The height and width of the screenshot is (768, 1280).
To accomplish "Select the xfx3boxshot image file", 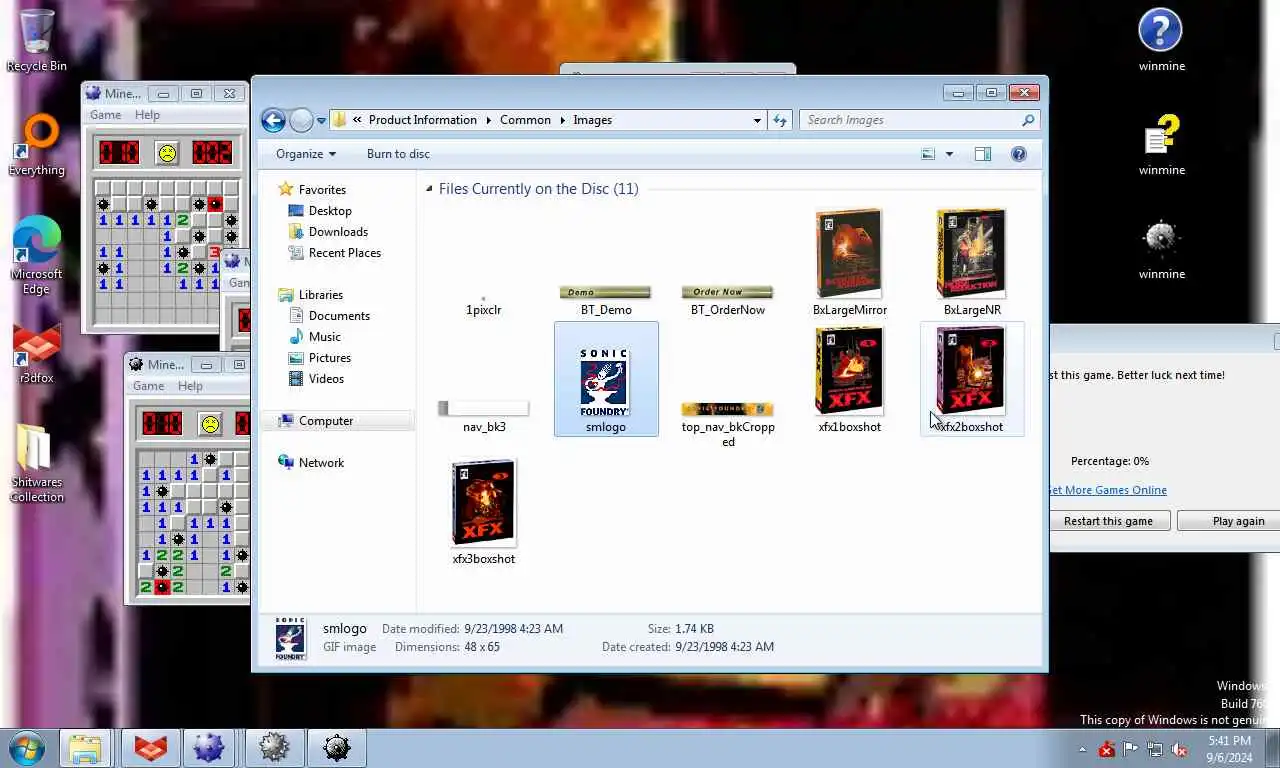I will [x=484, y=513].
